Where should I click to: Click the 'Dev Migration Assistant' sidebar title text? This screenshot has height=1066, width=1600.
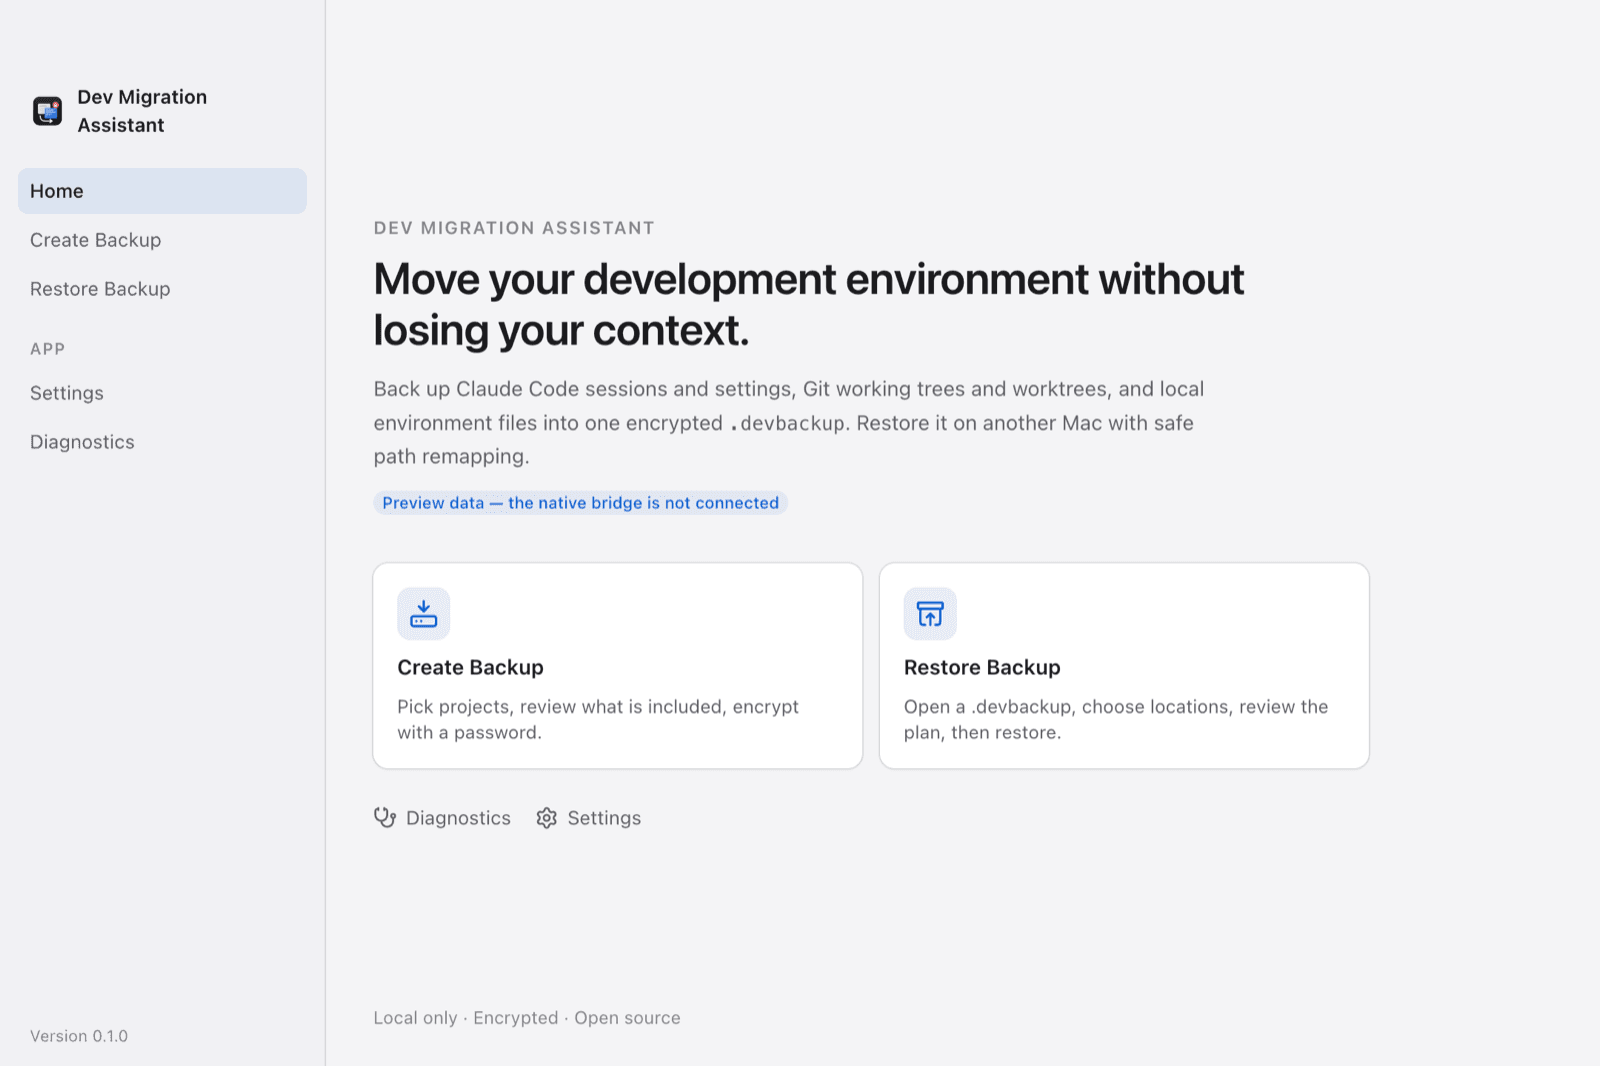point(142,111)
